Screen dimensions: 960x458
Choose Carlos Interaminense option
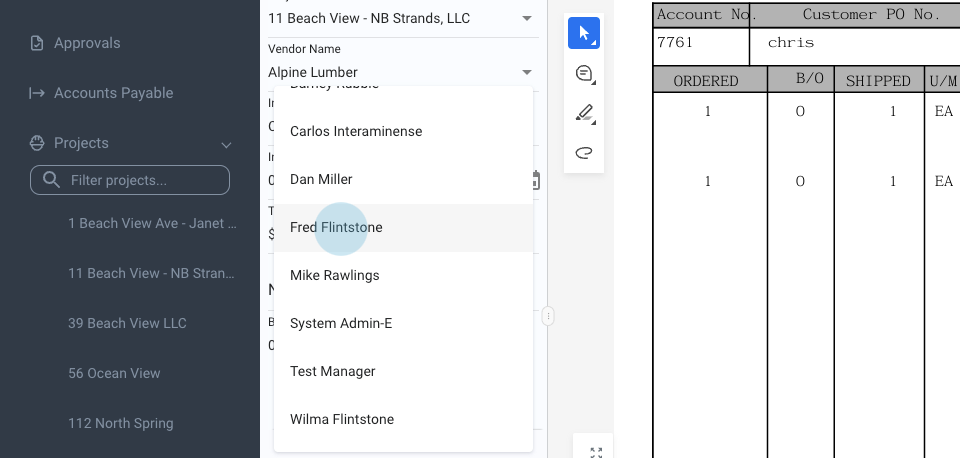[x=356, y=132]
